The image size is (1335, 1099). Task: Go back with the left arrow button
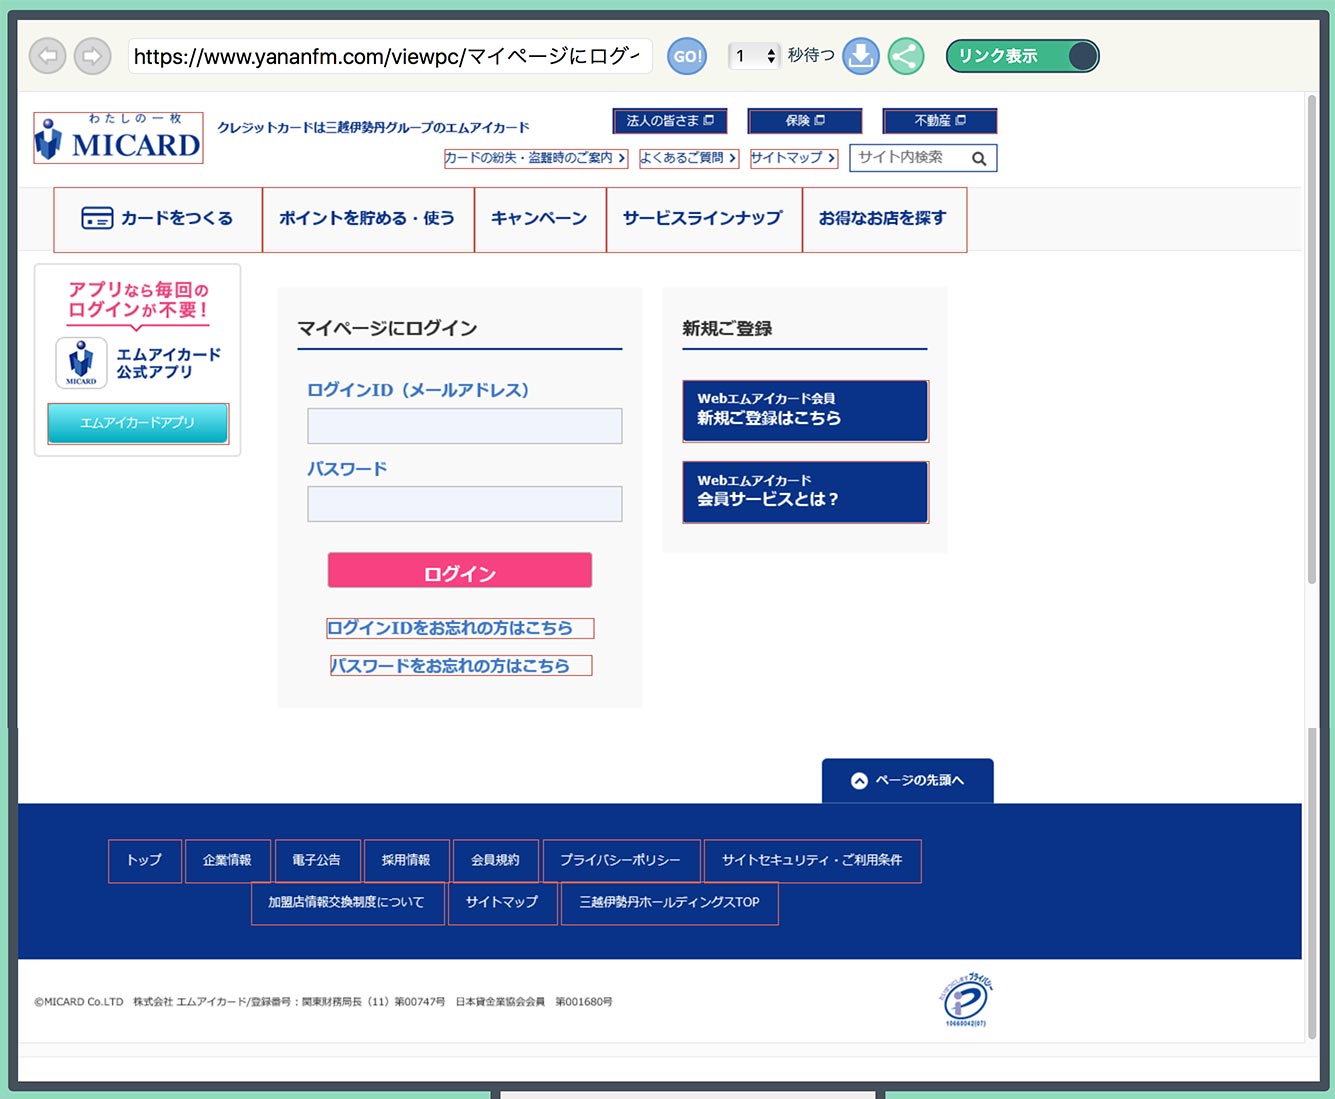47,56
